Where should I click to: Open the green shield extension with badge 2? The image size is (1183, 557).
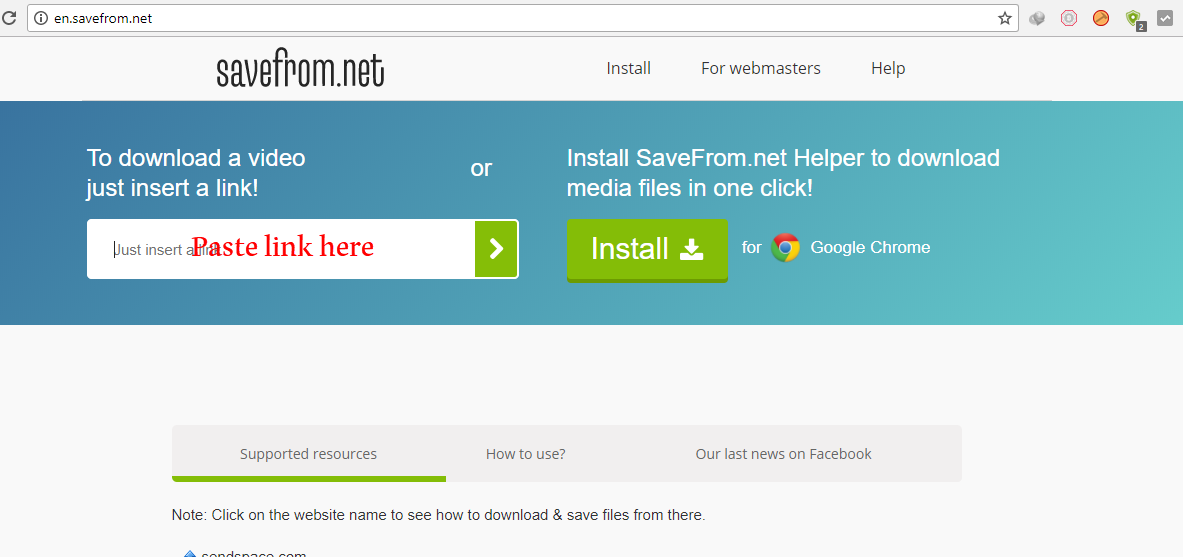tap(1134, 20)
